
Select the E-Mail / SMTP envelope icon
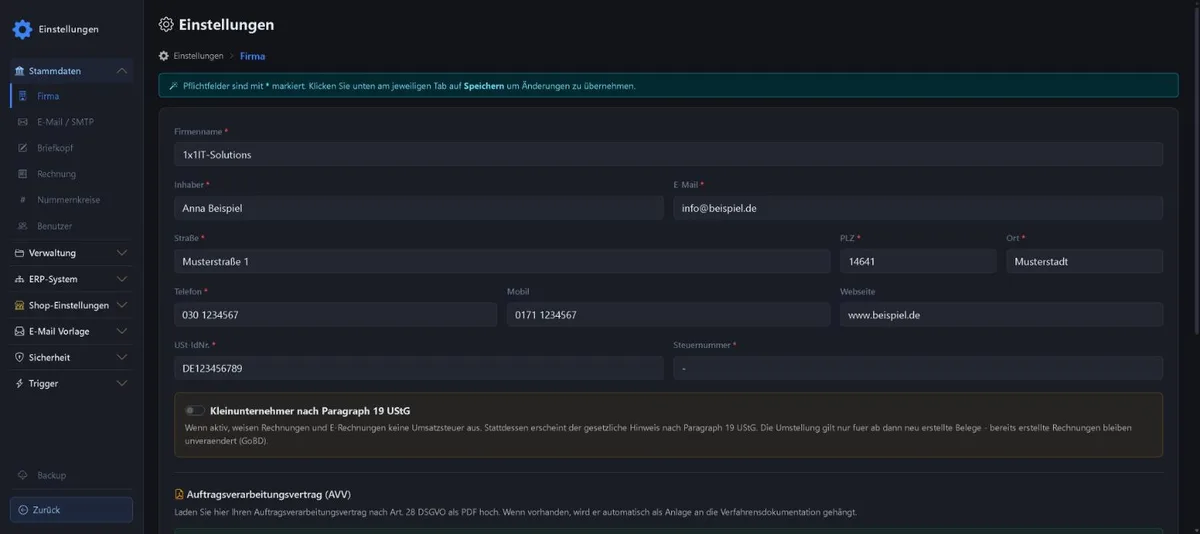23,122
